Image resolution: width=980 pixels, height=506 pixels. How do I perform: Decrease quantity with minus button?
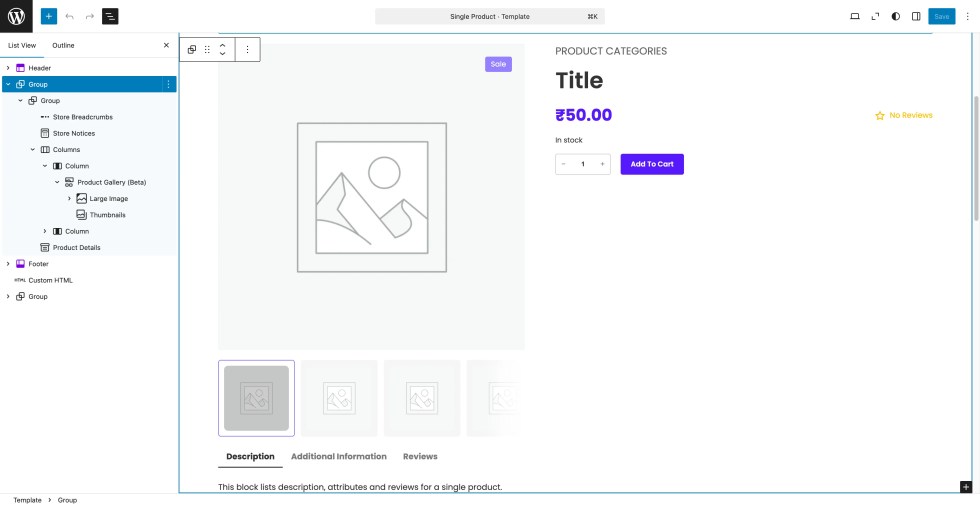[x=564, y=164]
